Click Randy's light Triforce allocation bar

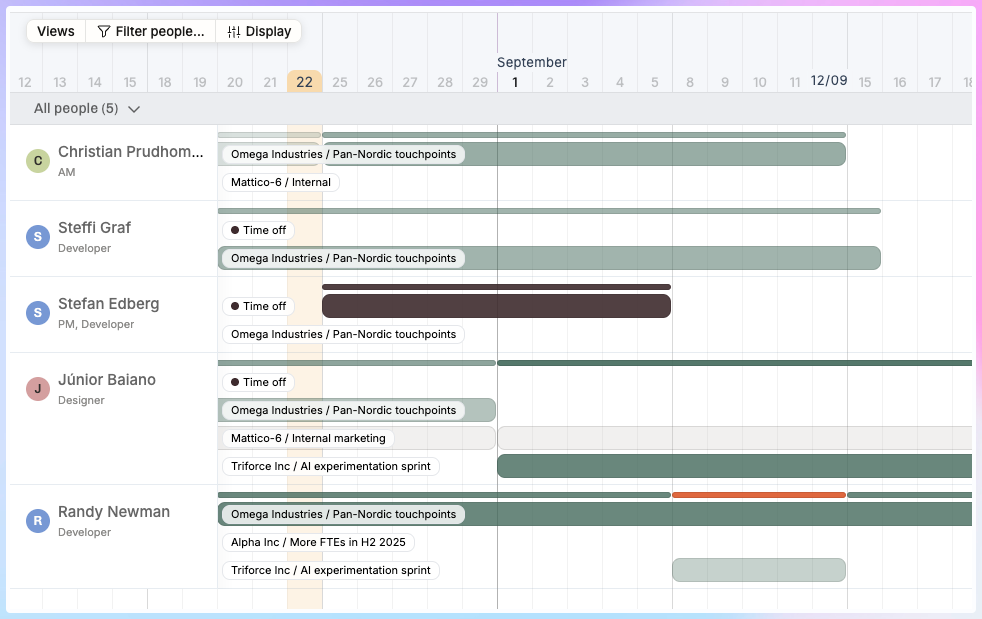[759, 570]
